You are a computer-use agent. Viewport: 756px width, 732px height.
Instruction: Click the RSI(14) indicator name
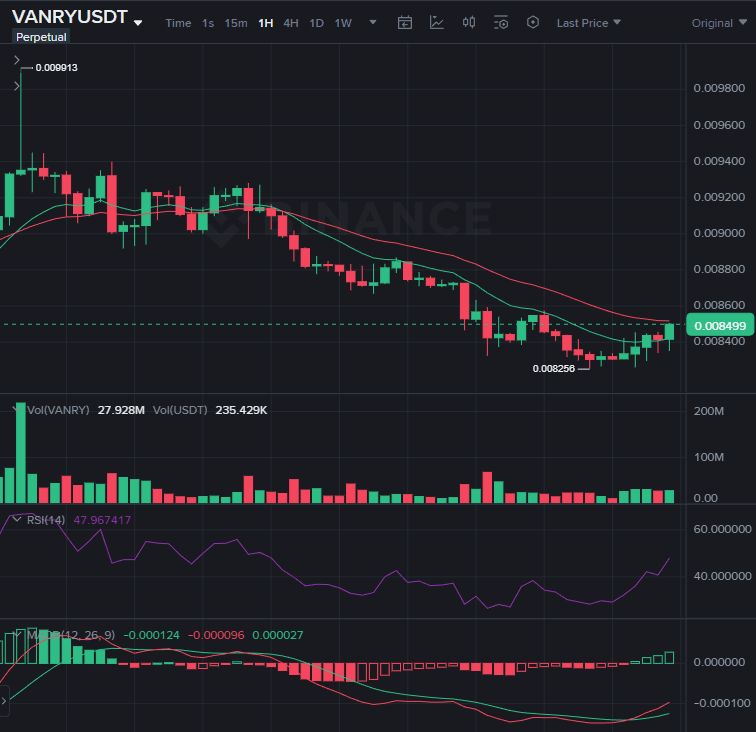46,520
